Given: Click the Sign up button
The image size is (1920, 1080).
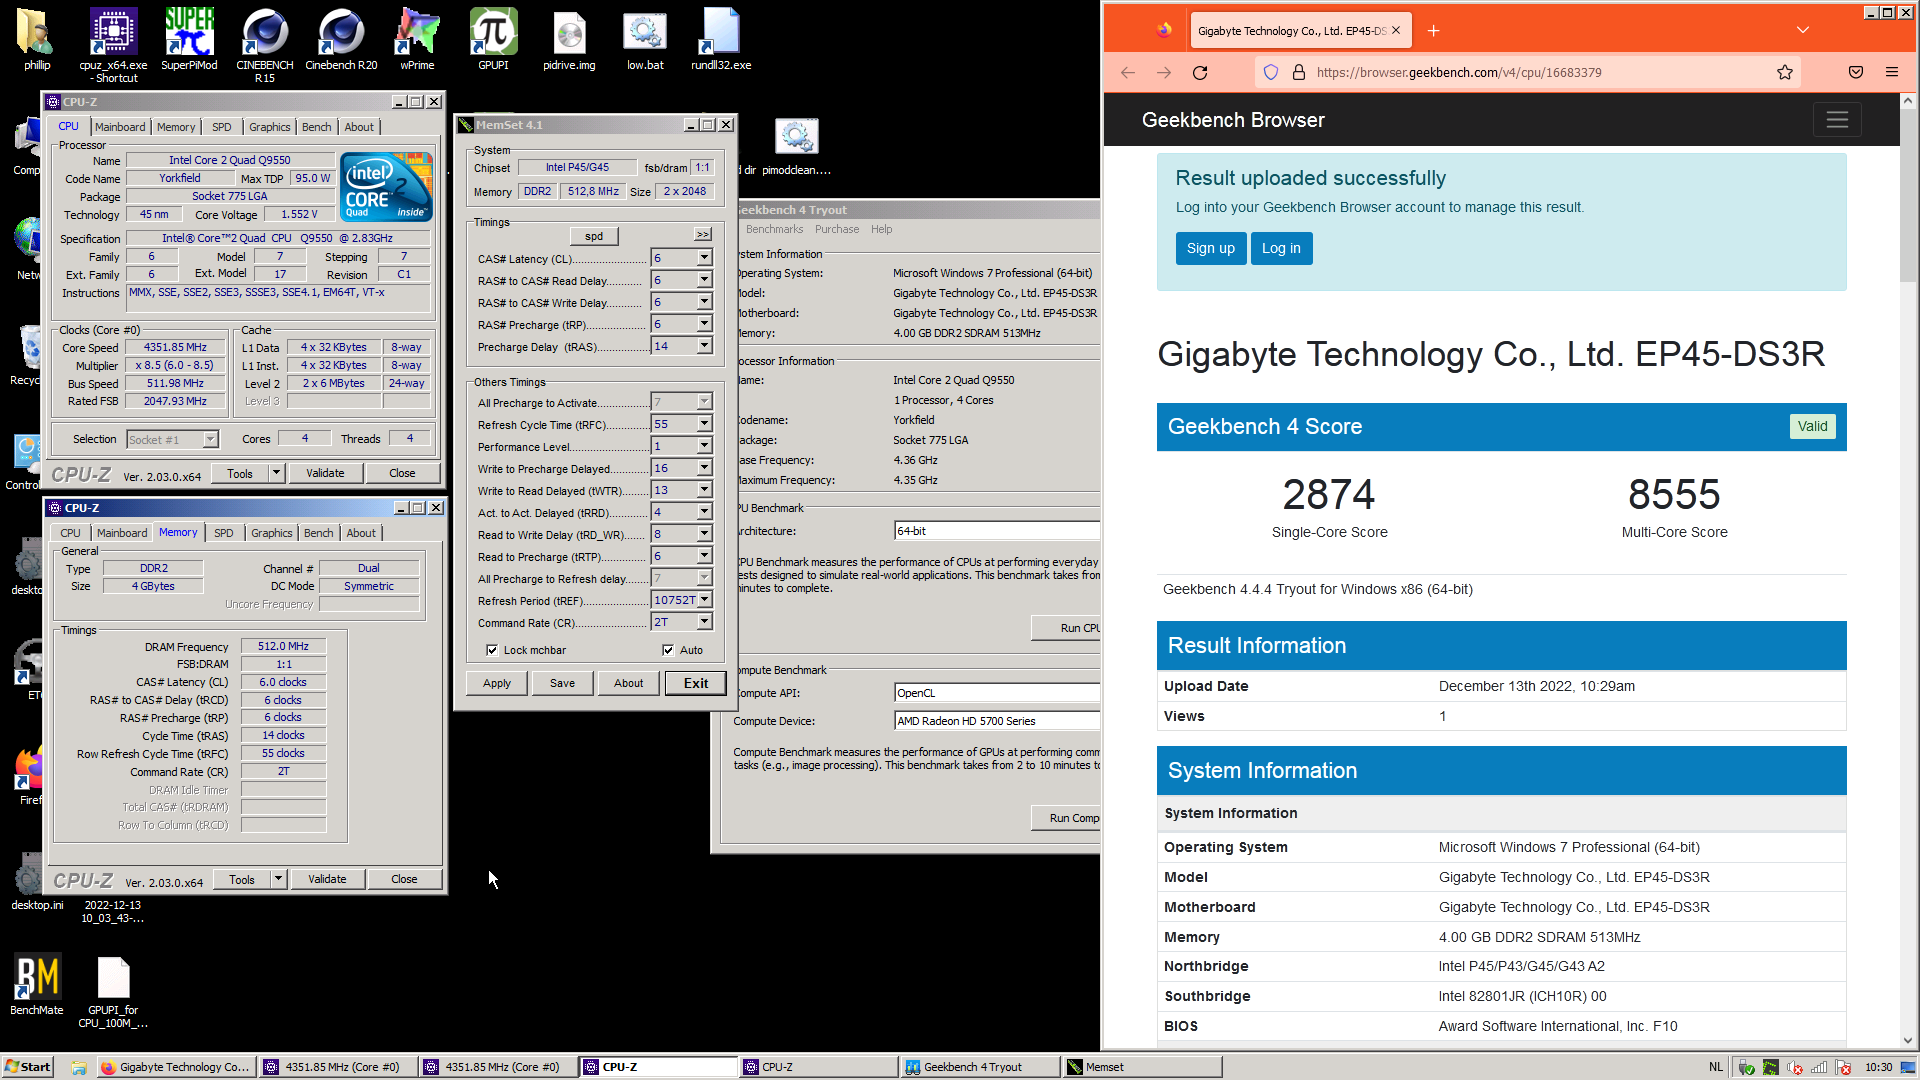Looking at the screenshot, I should pos(1210,248).
